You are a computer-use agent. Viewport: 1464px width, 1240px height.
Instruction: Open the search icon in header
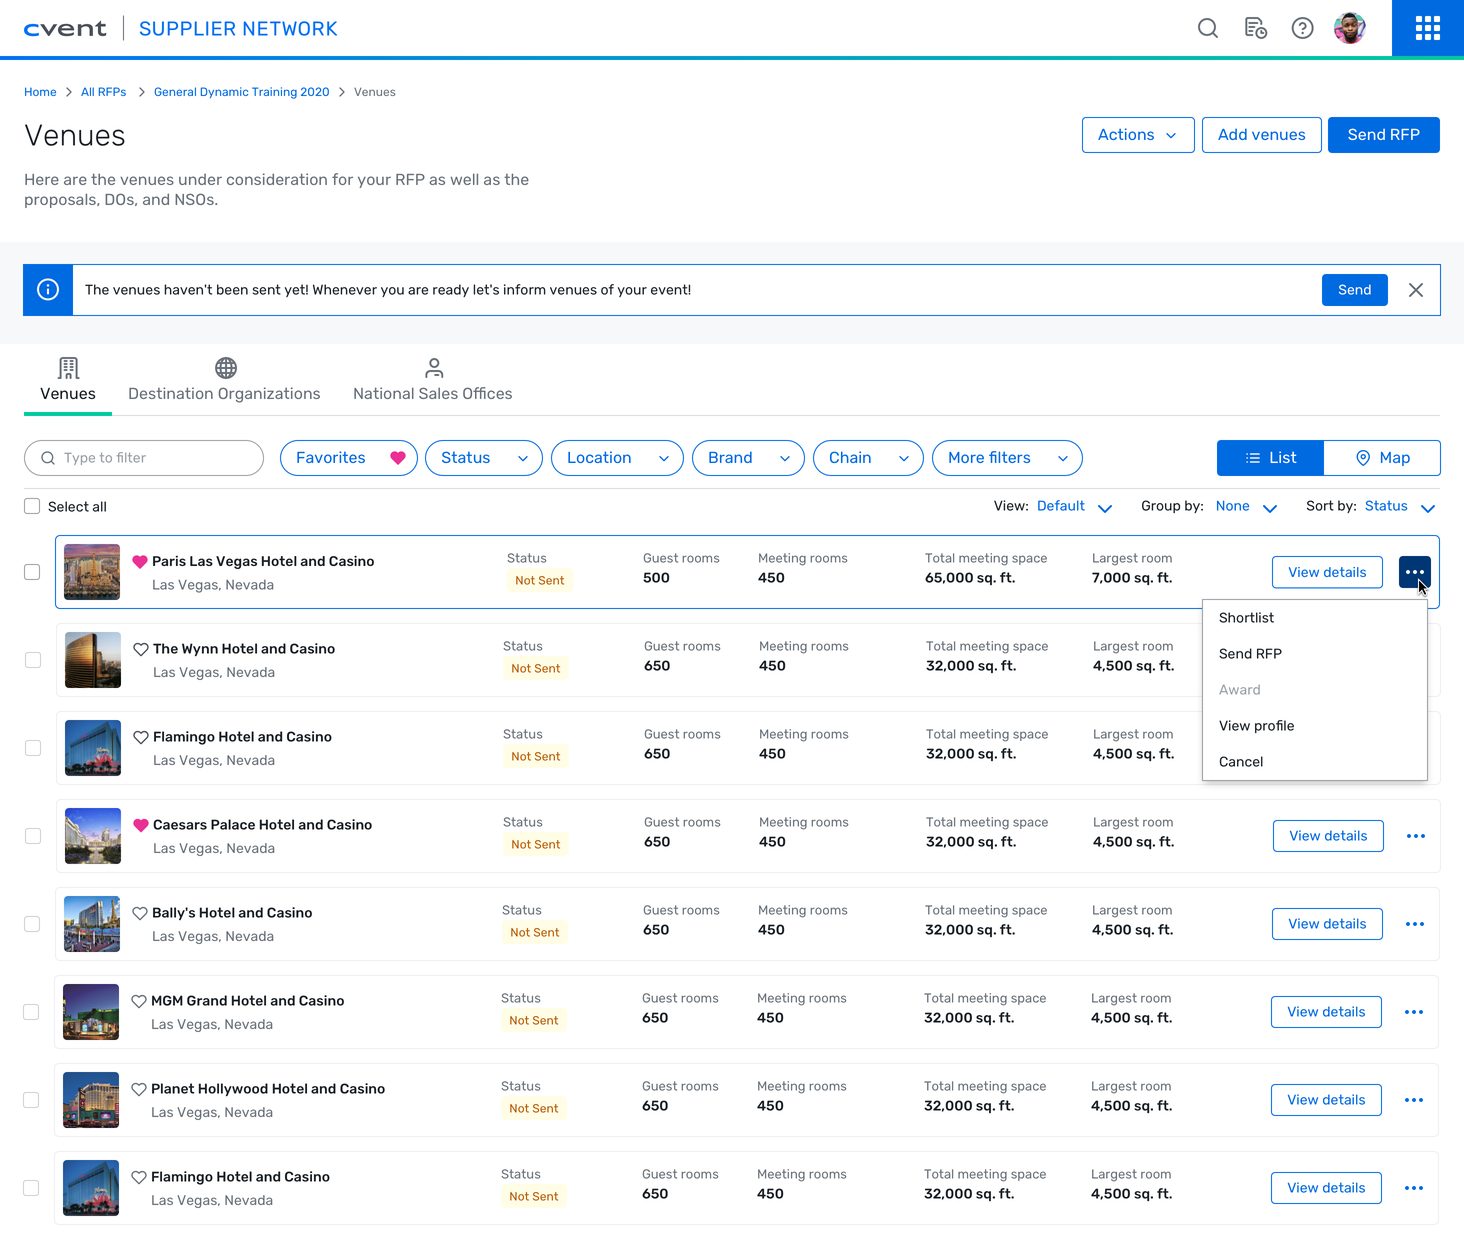tap(1208, 28)
